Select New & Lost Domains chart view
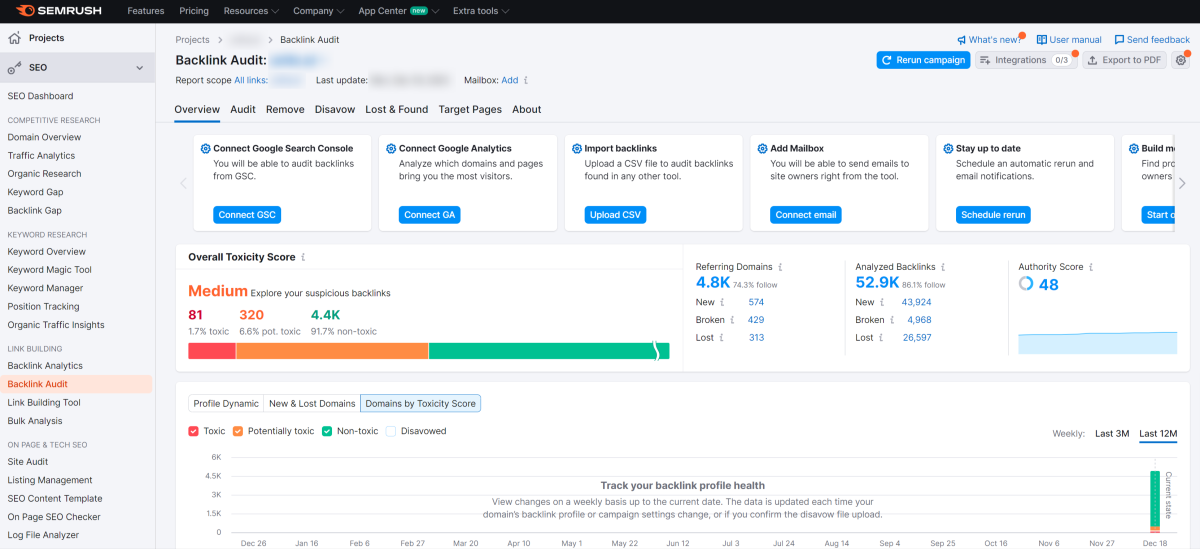1200x549 pixels. coord(312,403)
